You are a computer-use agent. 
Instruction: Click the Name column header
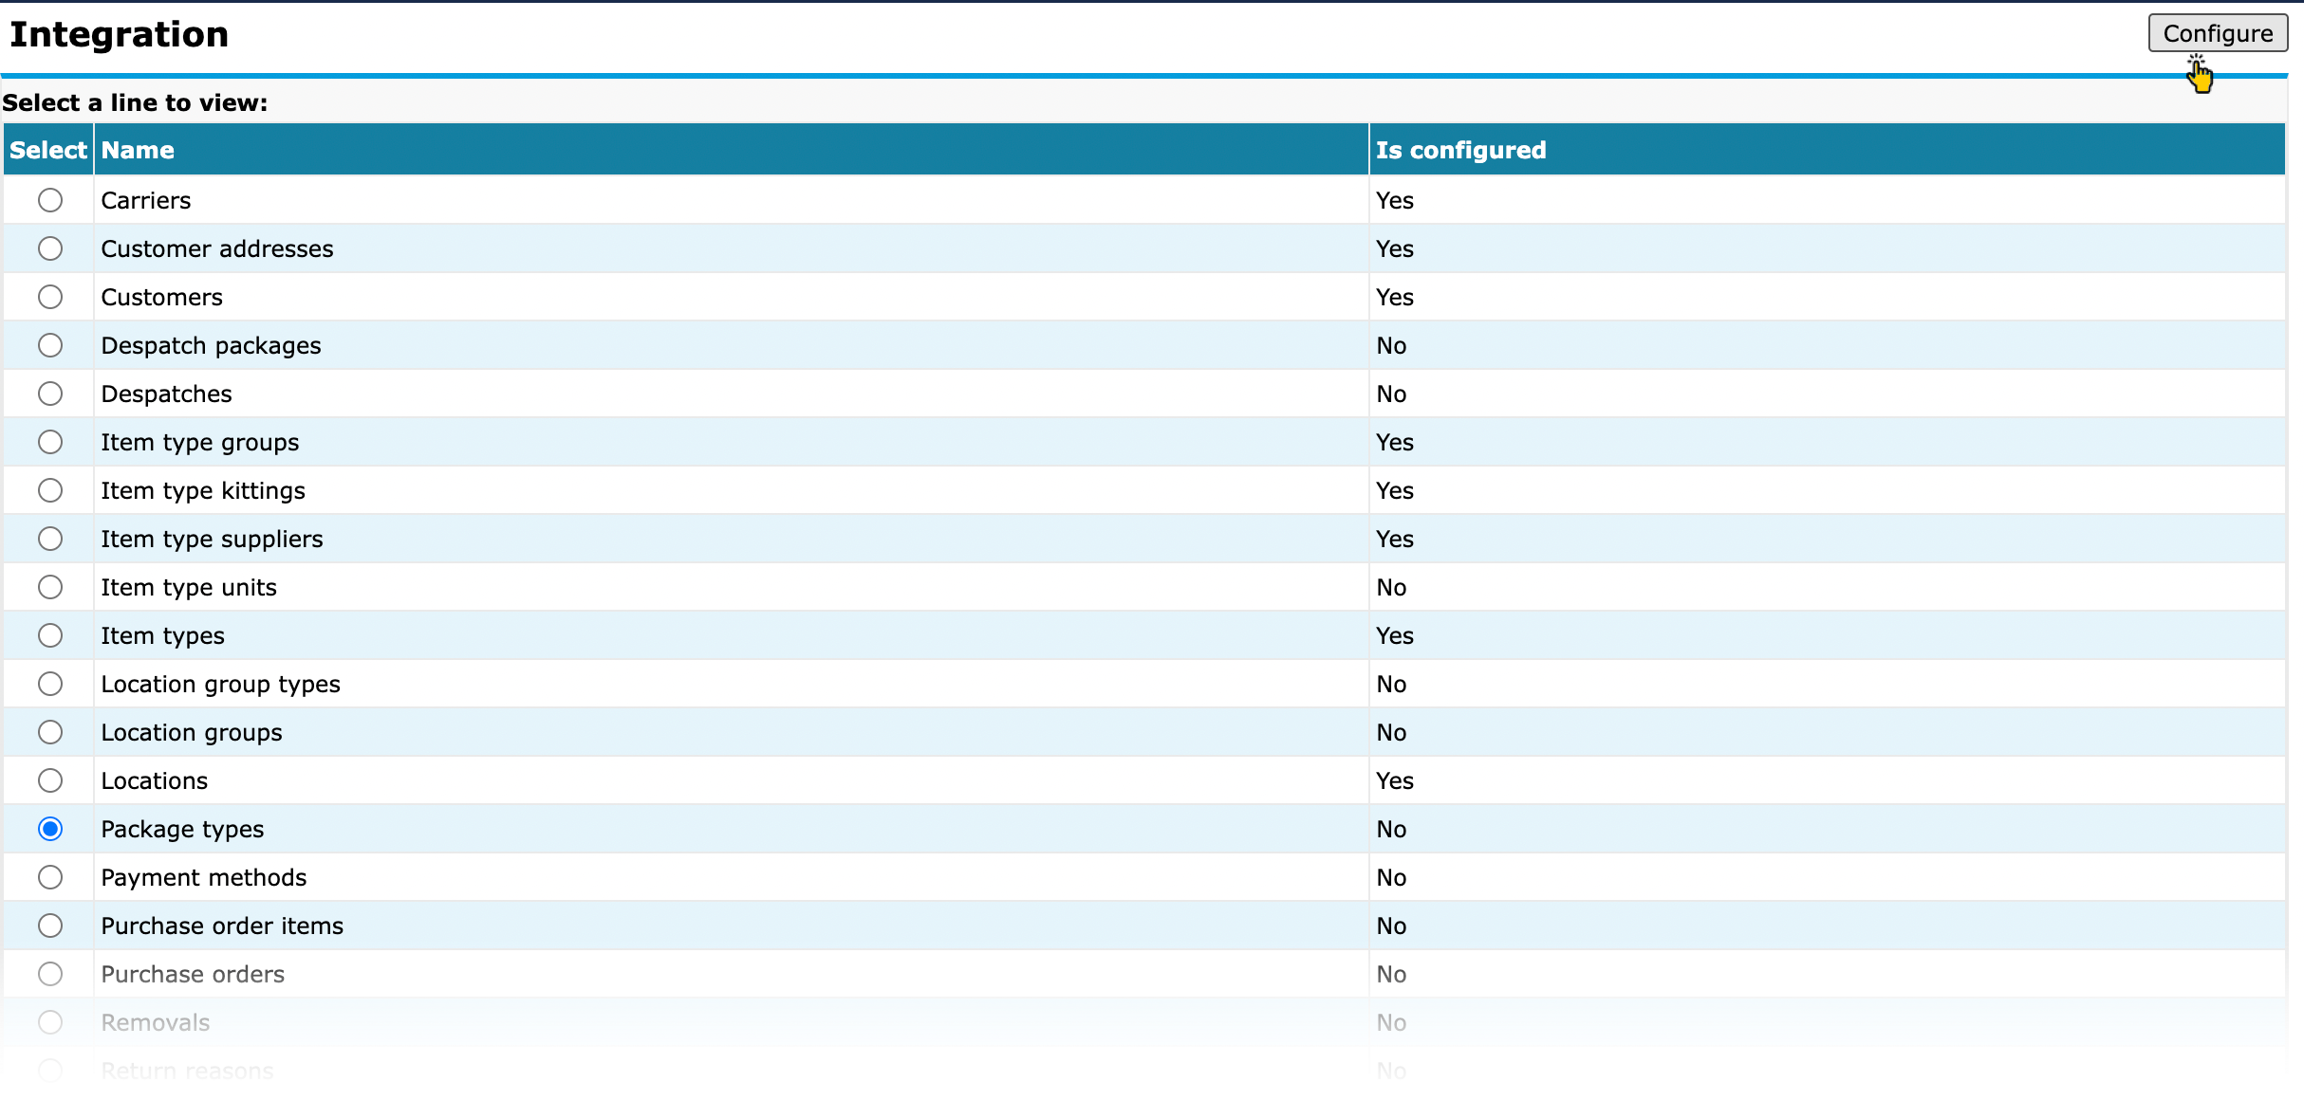coord(138,150)
